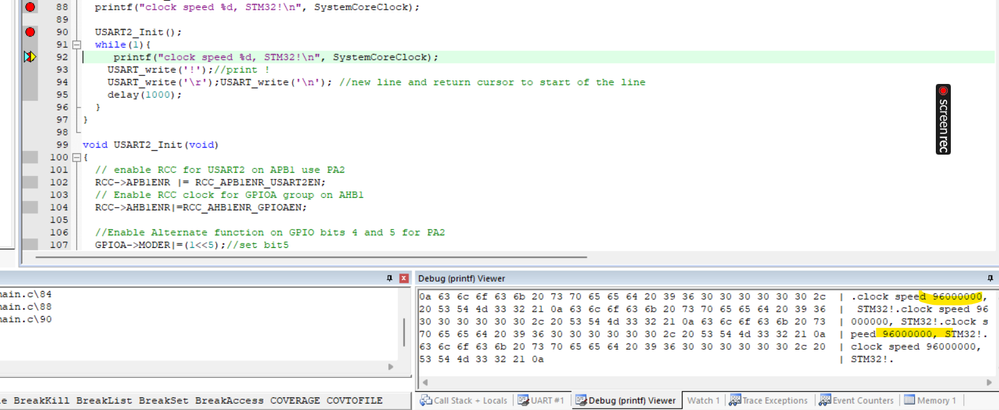Click comment 'enable RCC for USART2' line 101
Image resolution: width=999 pixels, height=410 pixels.
[x=220, y=169]
